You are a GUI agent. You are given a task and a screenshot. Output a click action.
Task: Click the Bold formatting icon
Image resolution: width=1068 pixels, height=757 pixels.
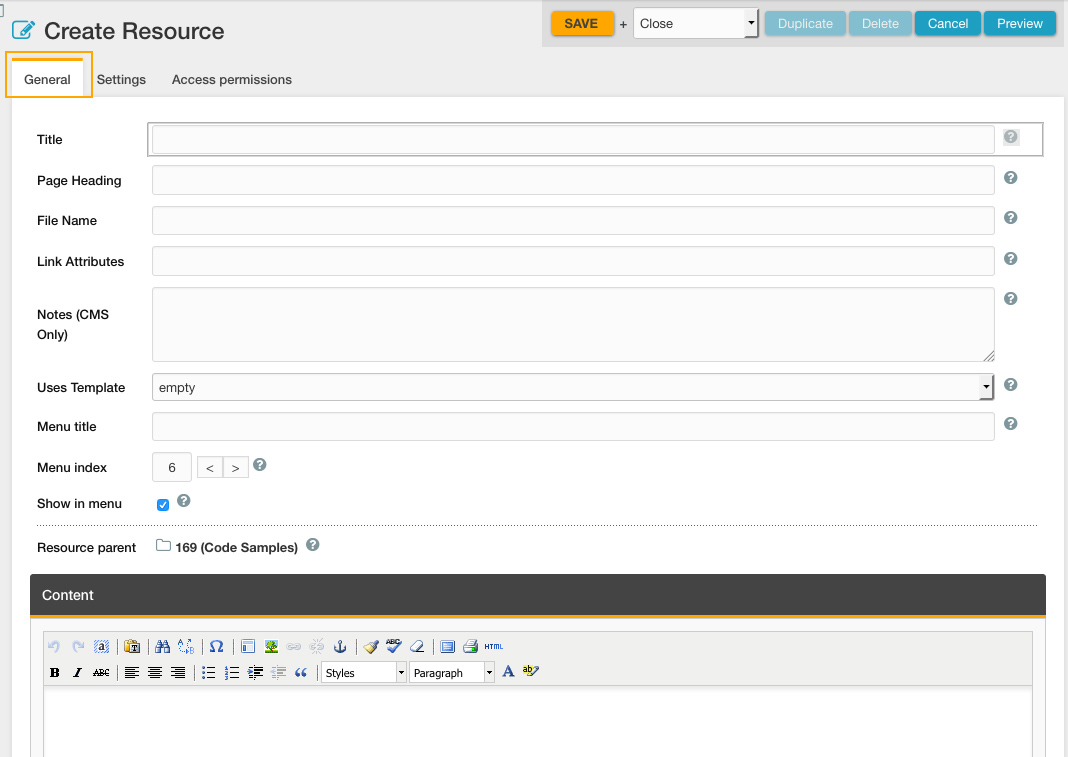pos(55,673)
